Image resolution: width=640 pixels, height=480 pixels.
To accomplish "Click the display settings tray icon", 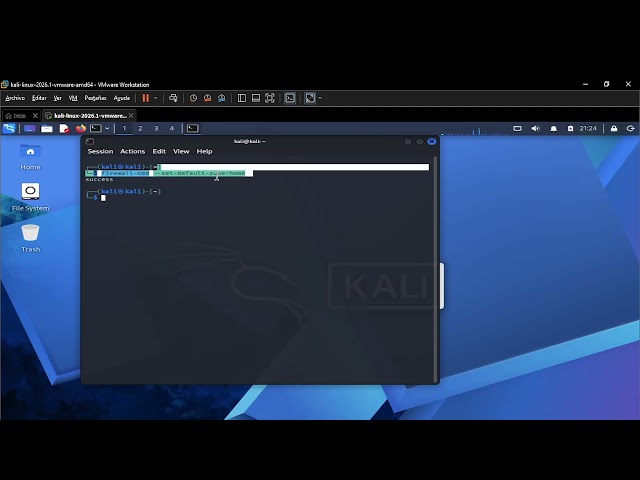I will [517, 129].
